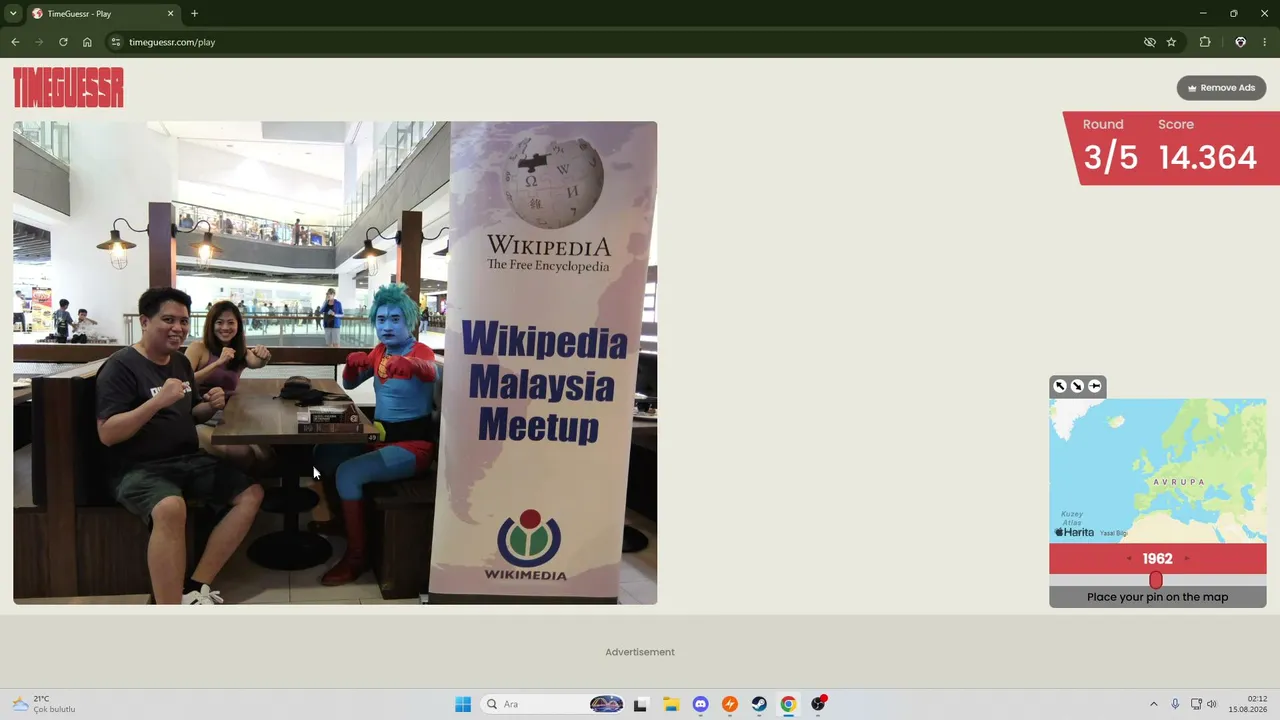Open the Wikipedia Malaysia Meetup photo
1280x720 pixels.
pos(335,363)
